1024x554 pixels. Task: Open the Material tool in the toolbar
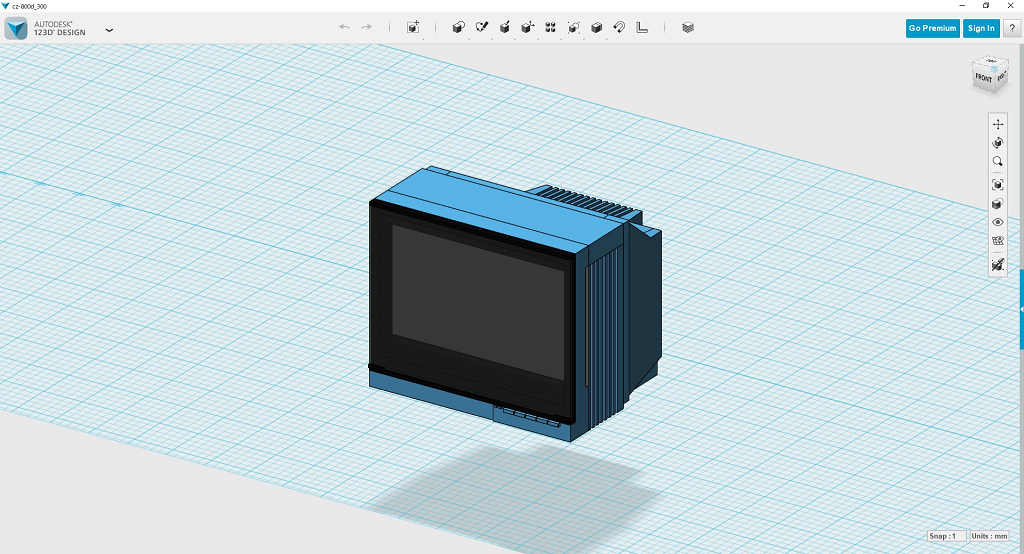(x=688, y=27)
